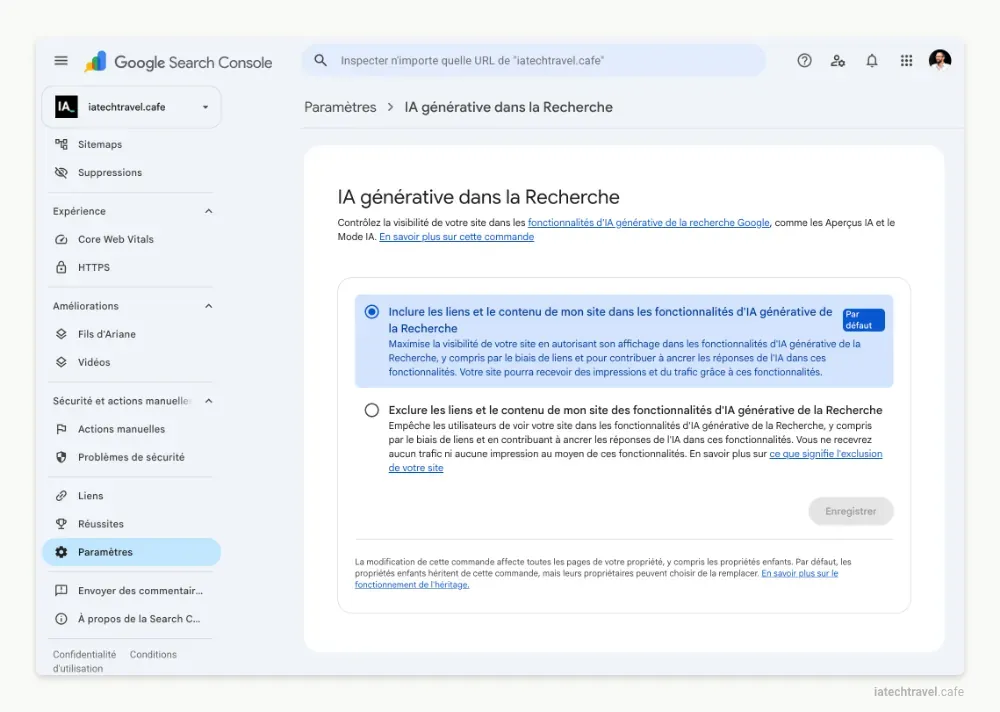Image resolution: width=1000 pixels, height=712 pixels.
Task: Open the notifications bell
Action: [872, 61]
